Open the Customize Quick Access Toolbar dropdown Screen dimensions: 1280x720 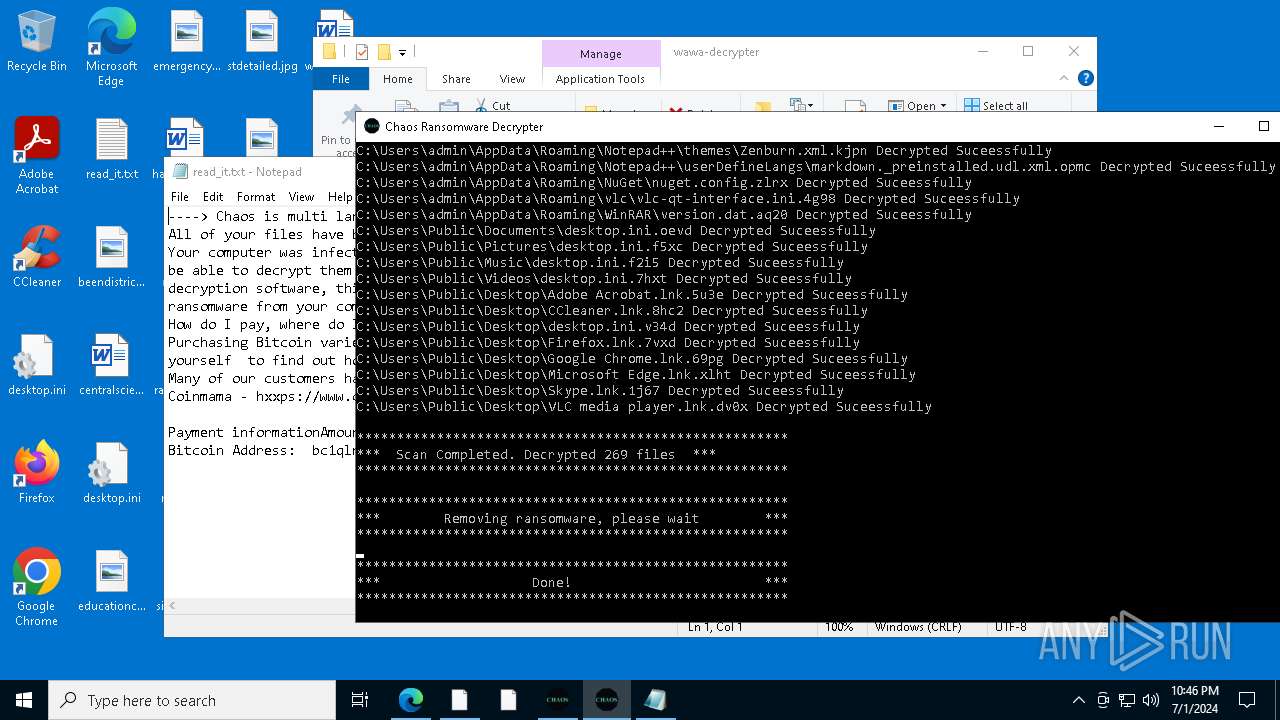[402, 52]
